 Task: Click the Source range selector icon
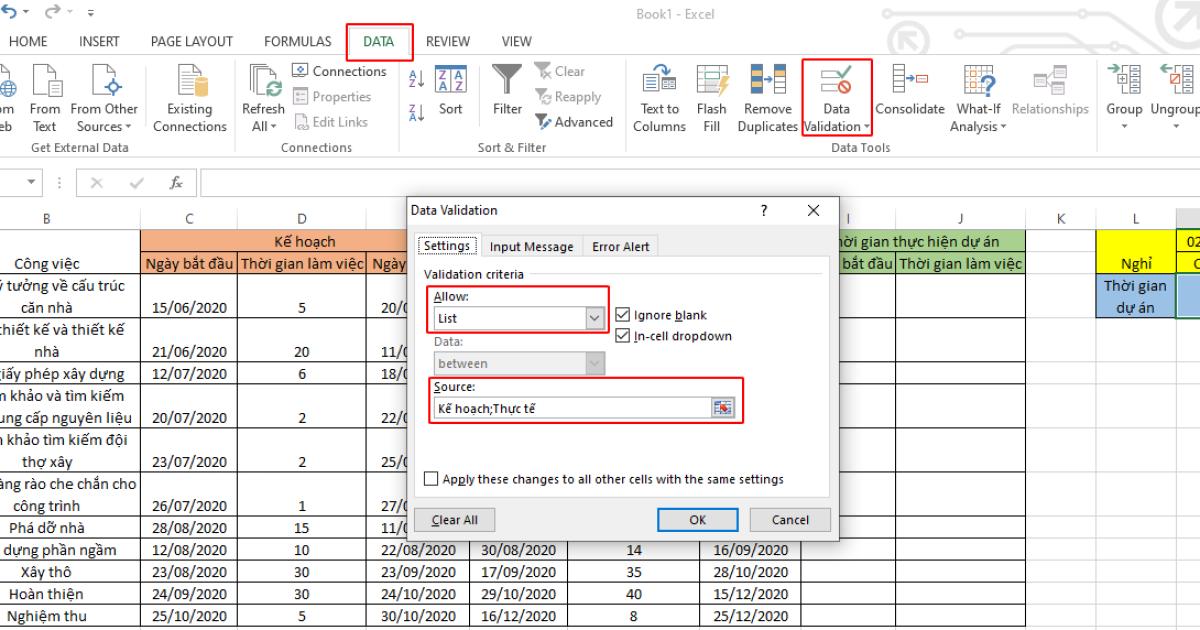pos(722,408)
